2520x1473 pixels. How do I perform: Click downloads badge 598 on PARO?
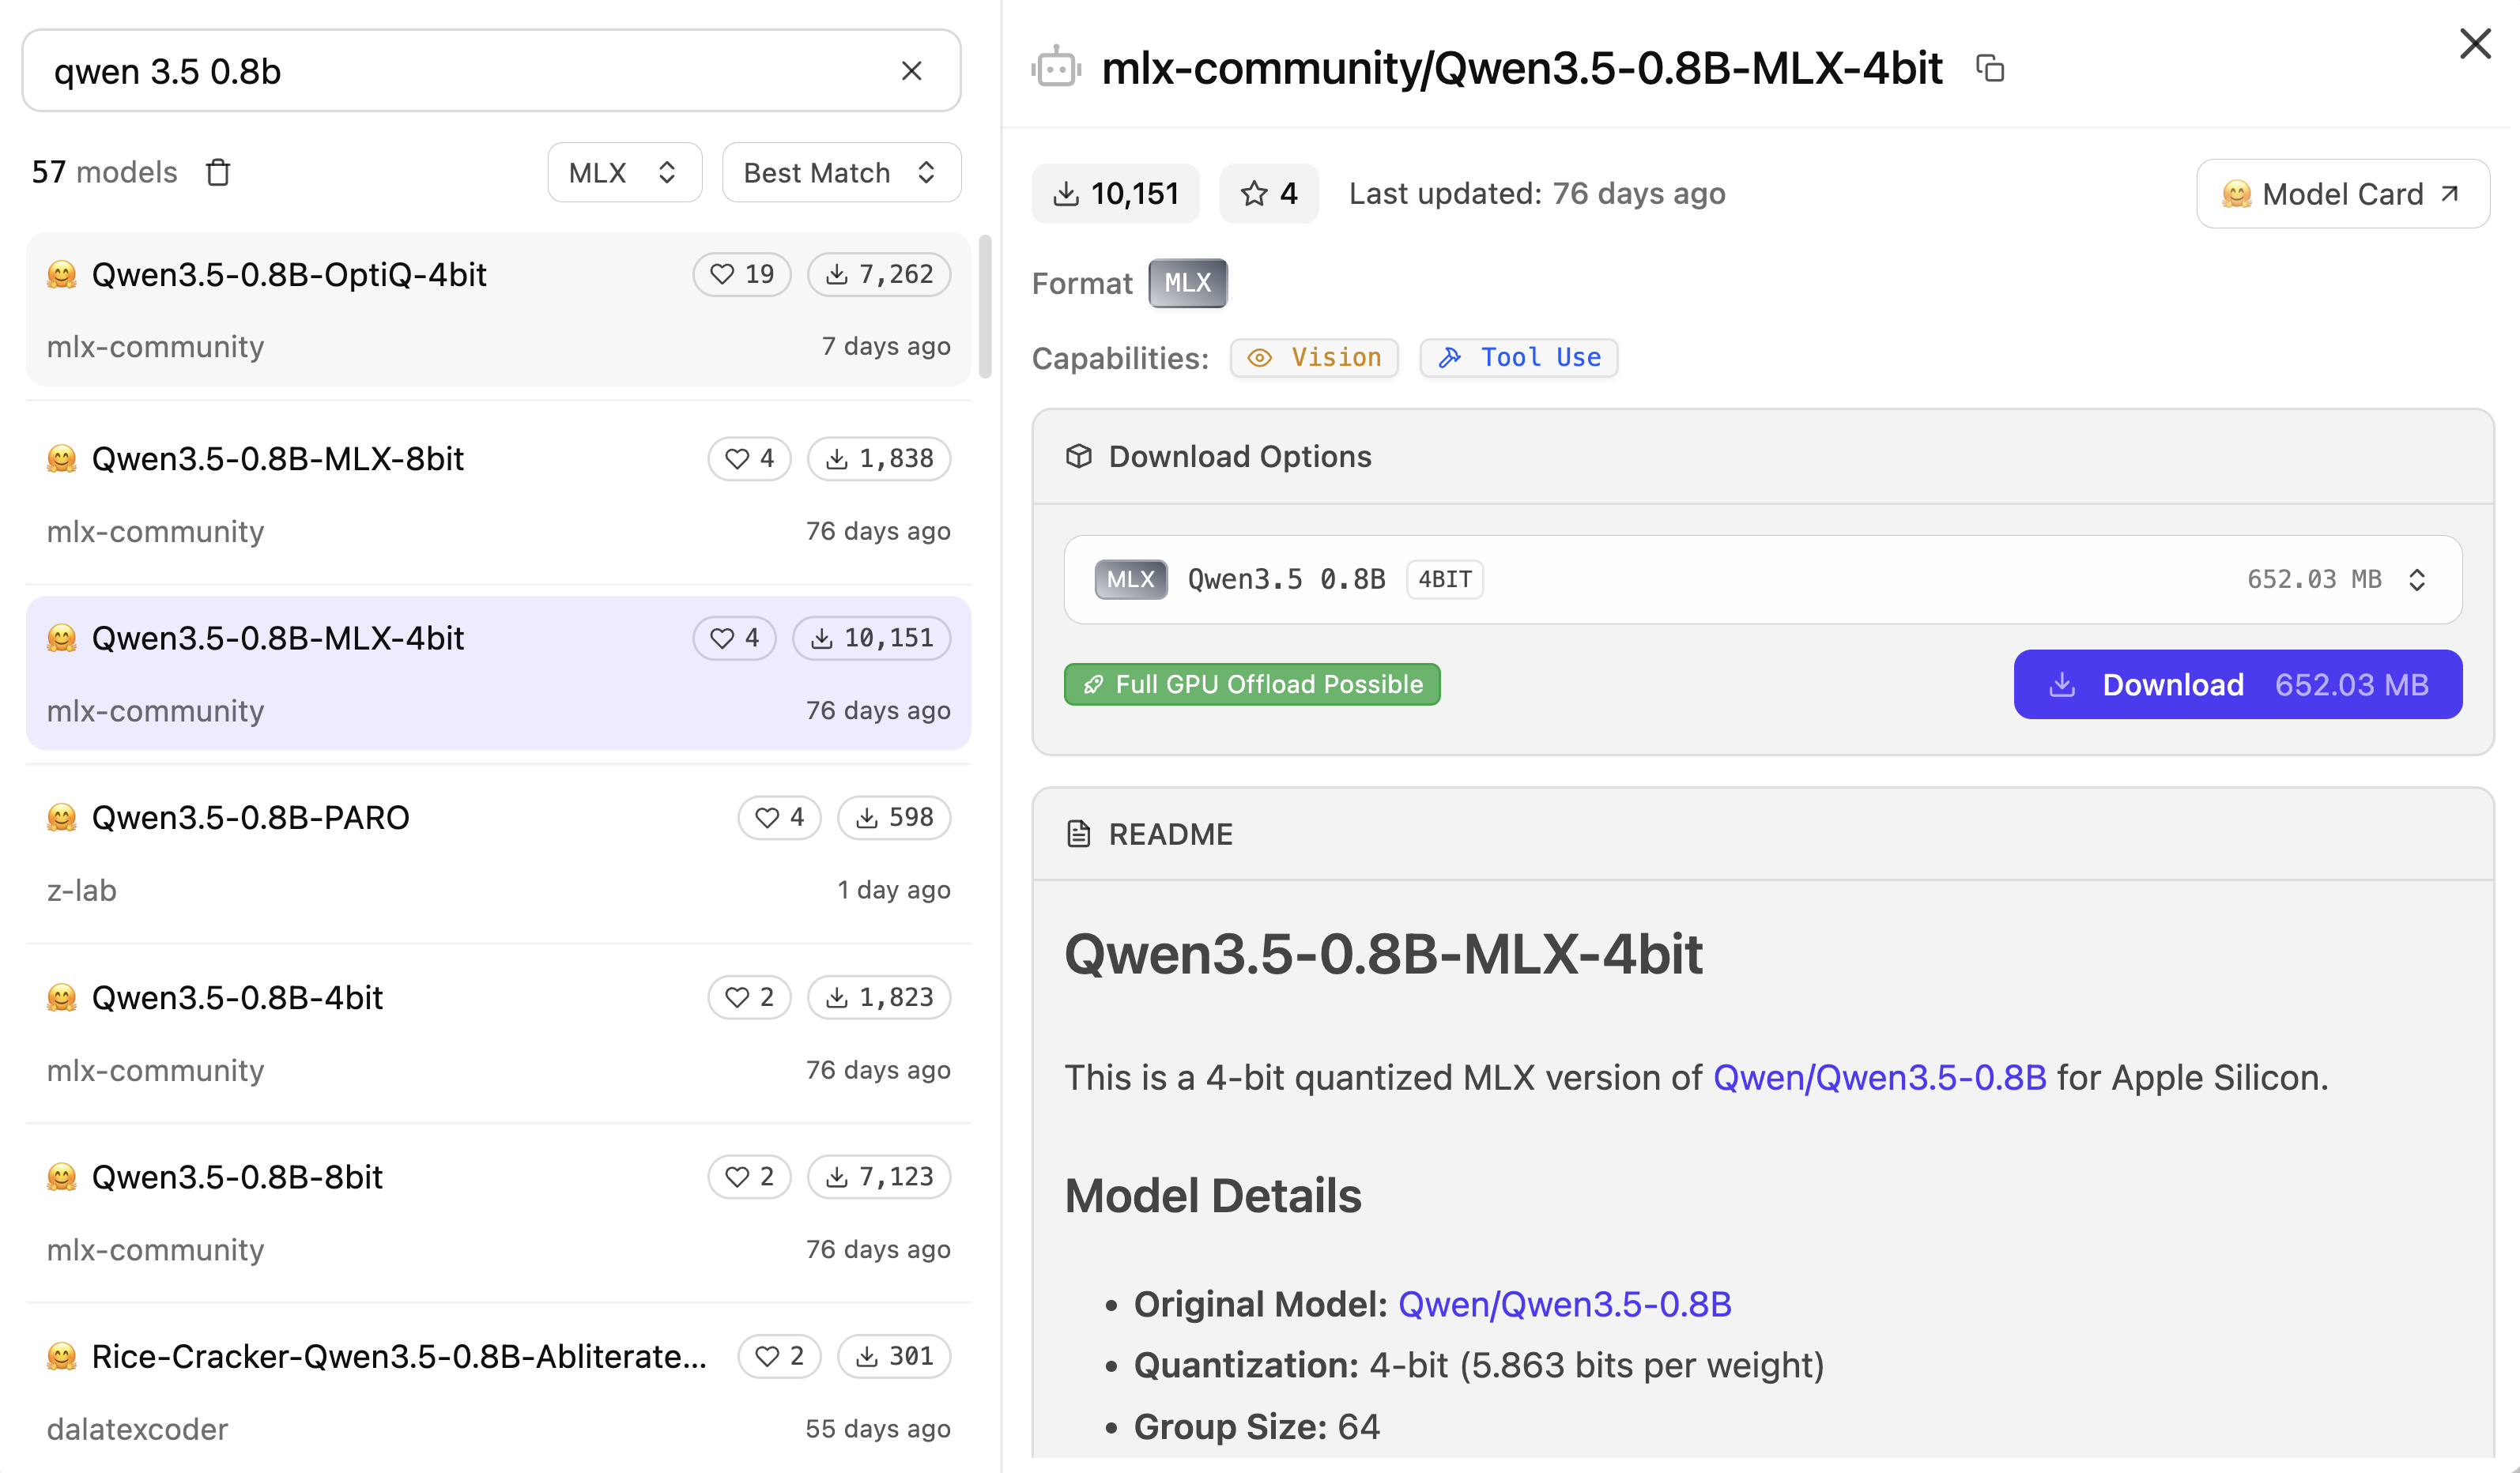point(894,818)
